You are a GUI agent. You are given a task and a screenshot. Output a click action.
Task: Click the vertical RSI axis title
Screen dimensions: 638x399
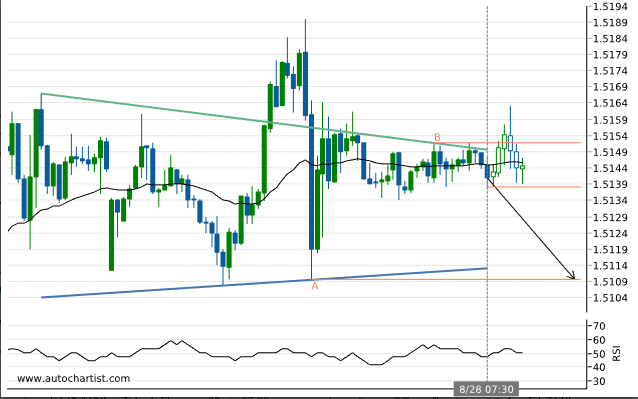(617, 353)
